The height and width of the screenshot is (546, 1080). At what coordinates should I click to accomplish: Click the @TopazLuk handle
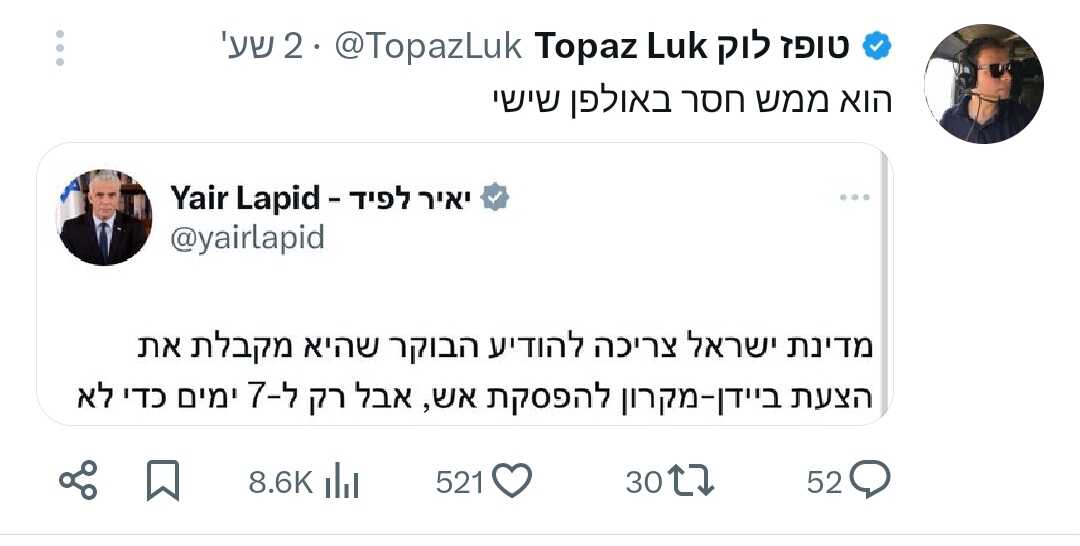point(428,46)
